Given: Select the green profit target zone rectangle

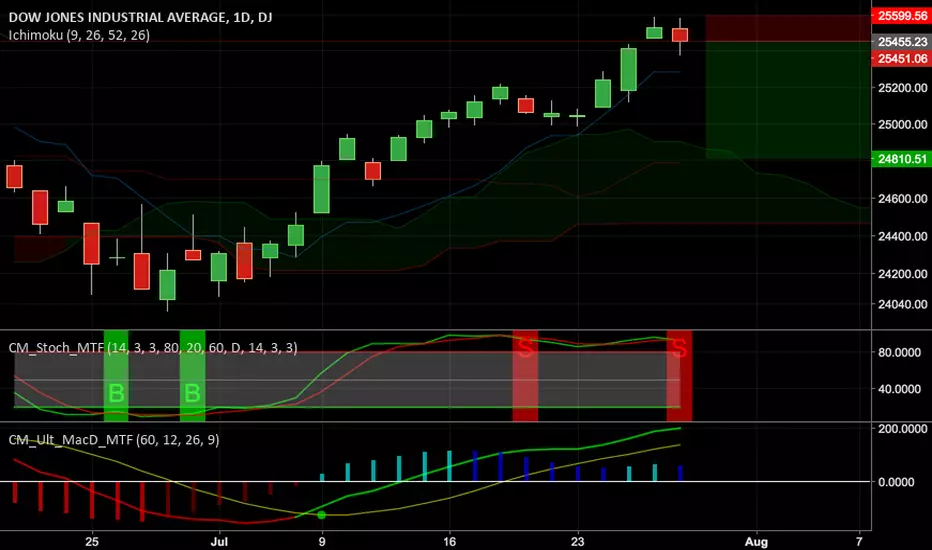Looking at the screenshot, I should [x=788, y=100].
